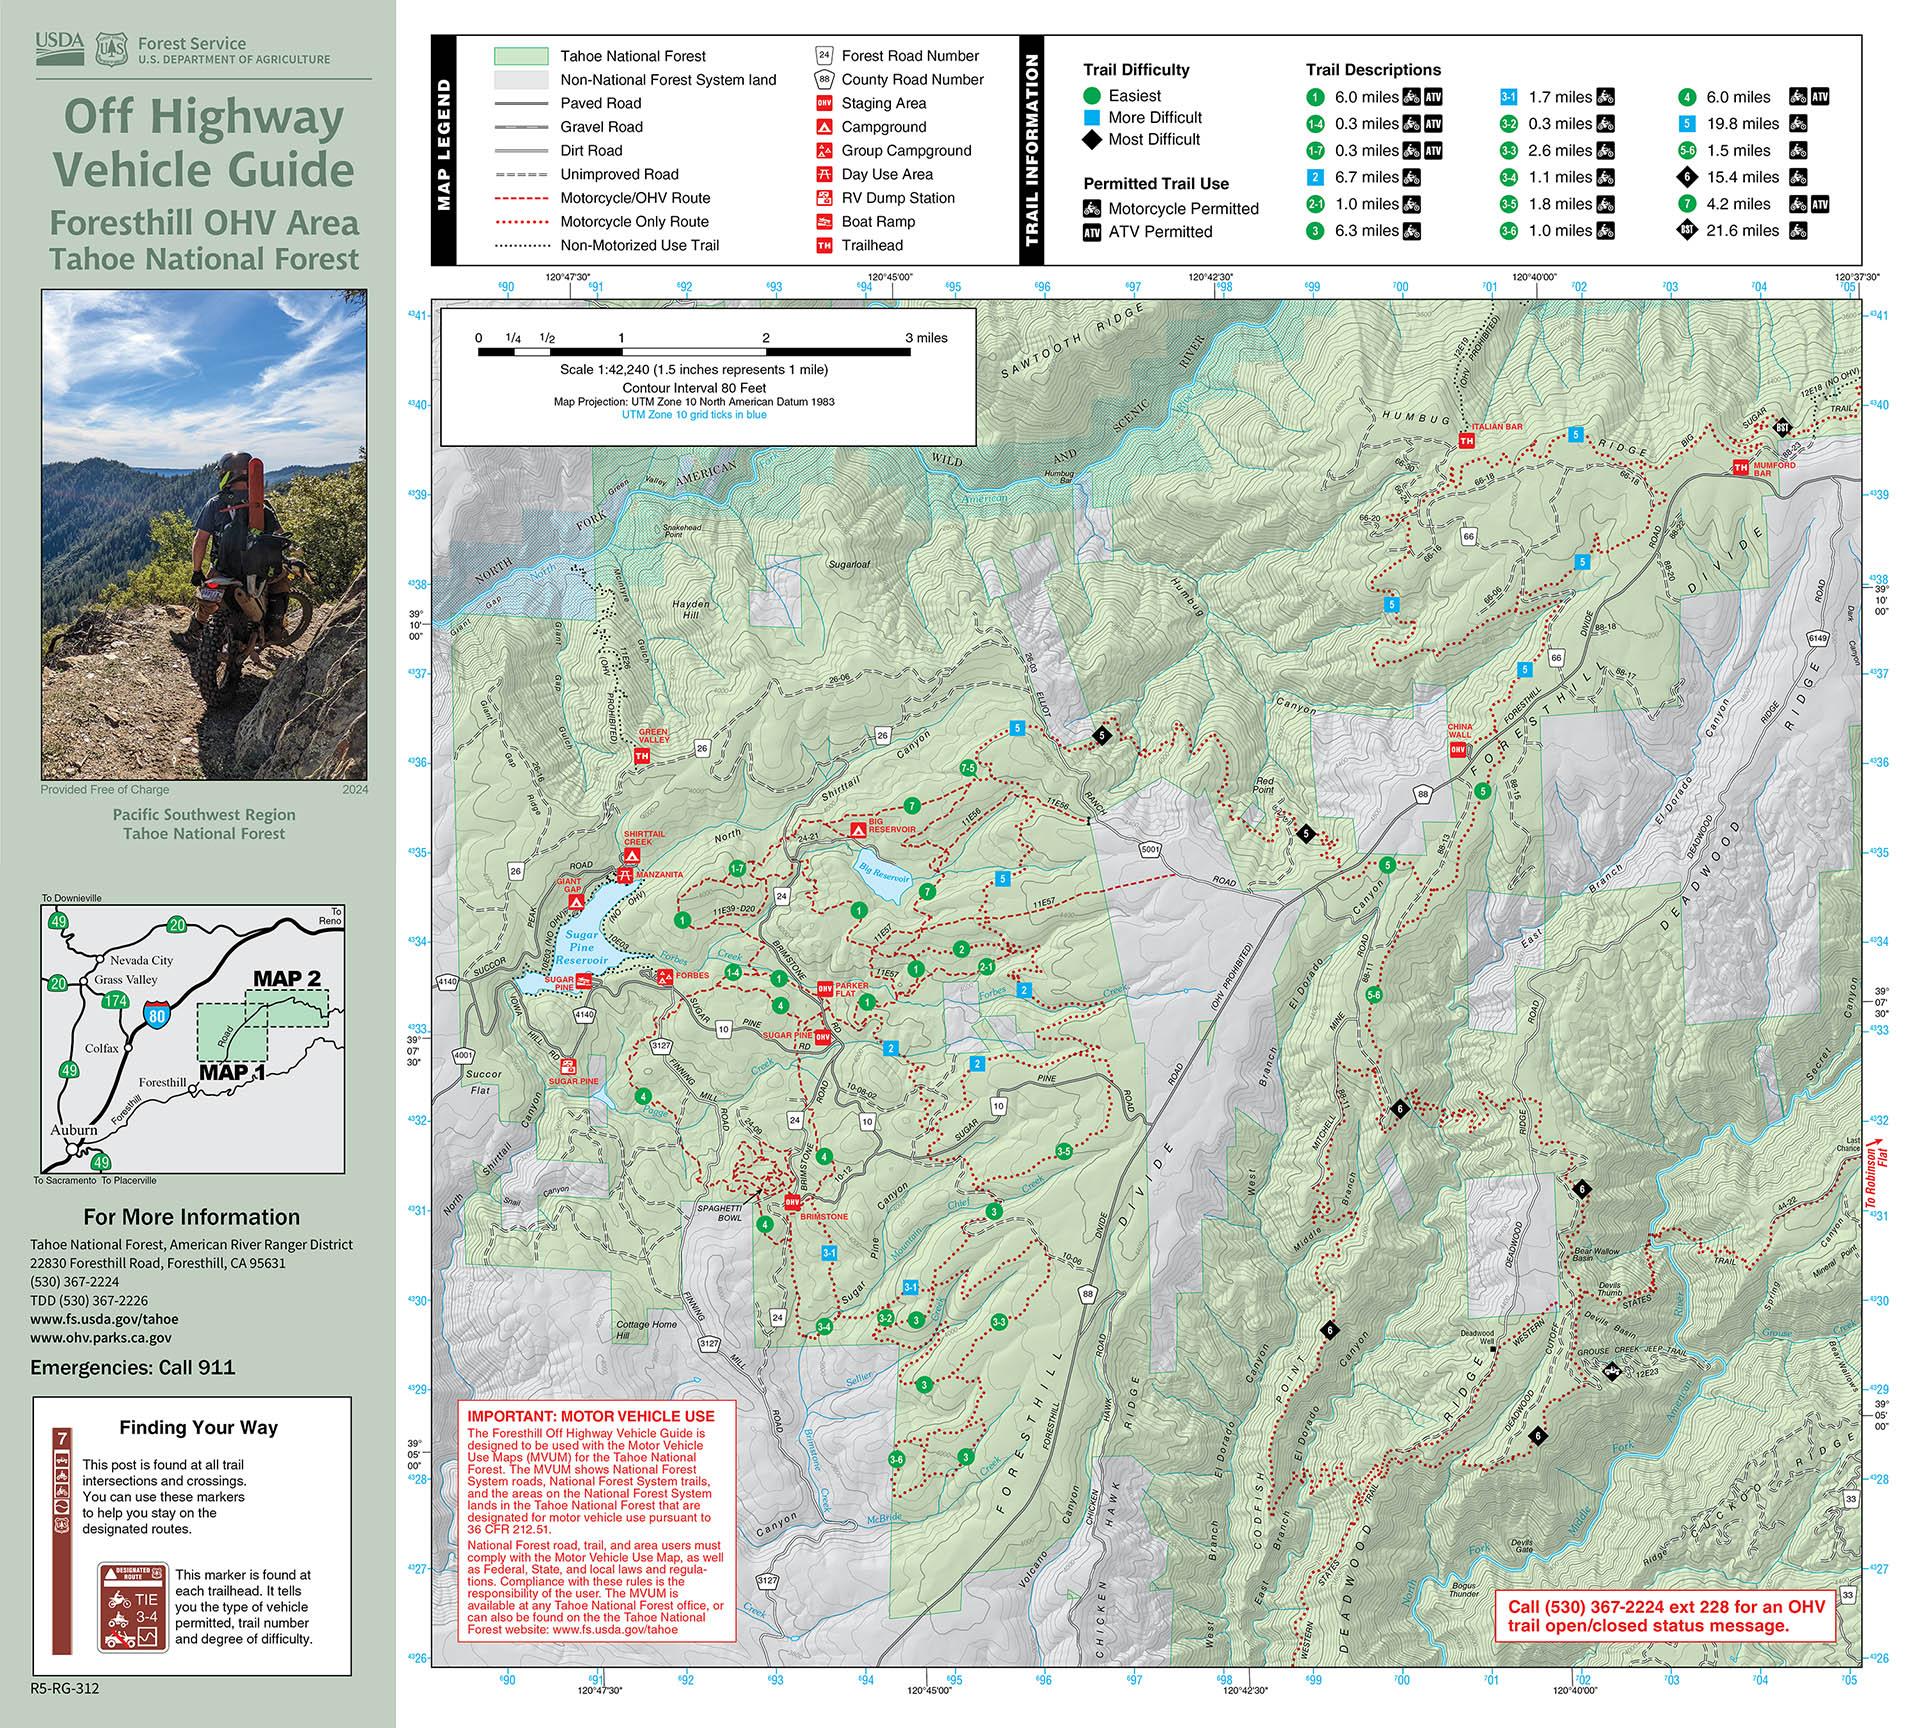Toggle the More Difficult blue square symbol
This screenshot has width=1920, height=1728.
coord(1092,117)
